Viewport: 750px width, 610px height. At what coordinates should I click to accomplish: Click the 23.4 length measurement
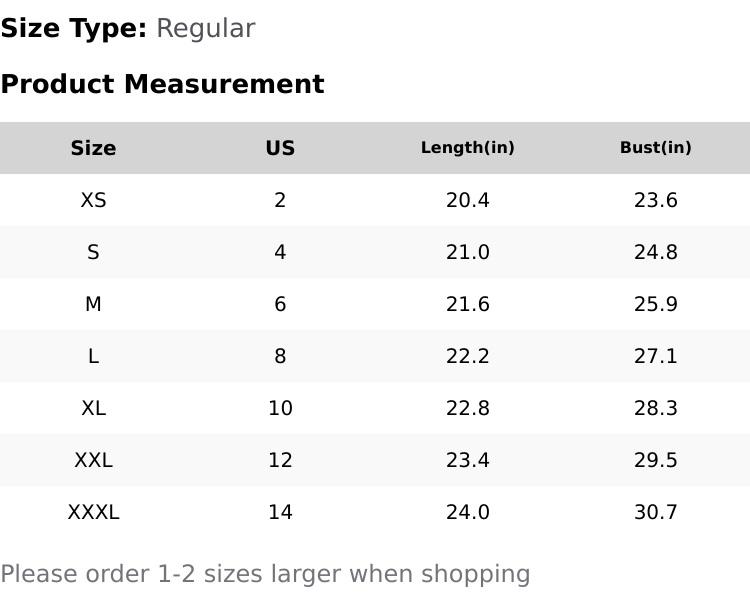467,460
